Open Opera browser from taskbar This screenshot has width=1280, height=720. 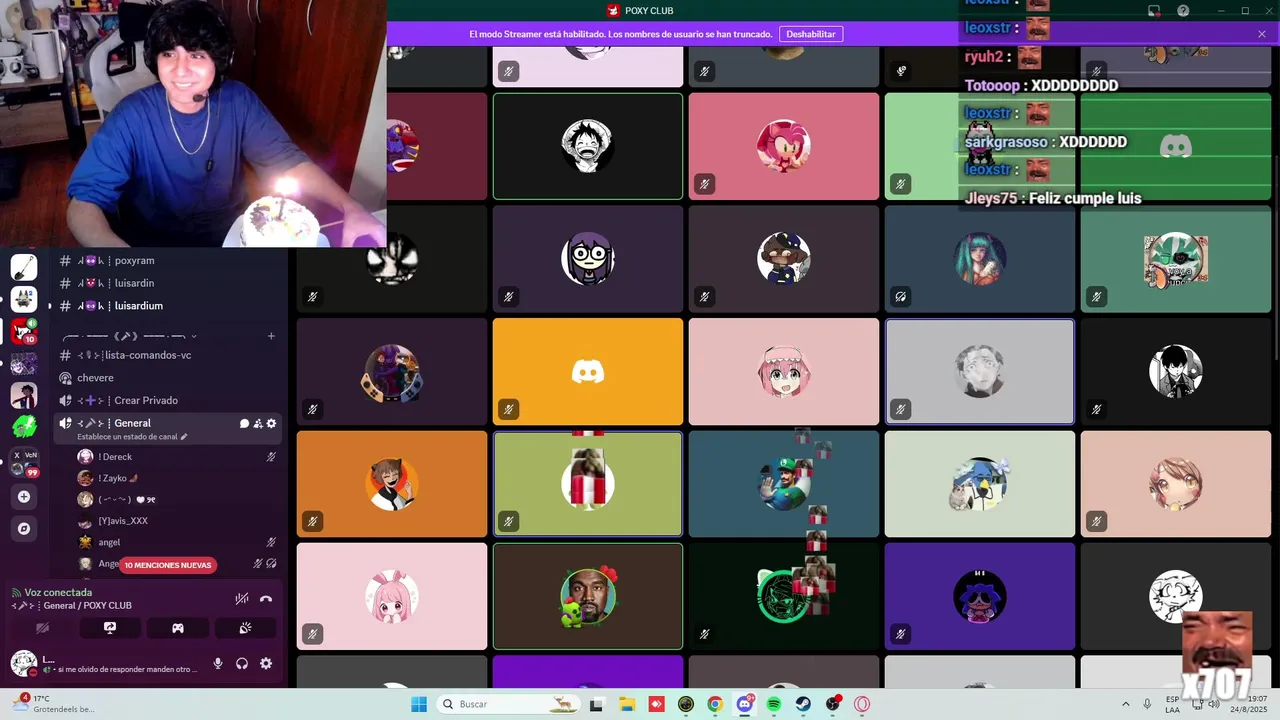pyautogui.click(x=862, y=704)
